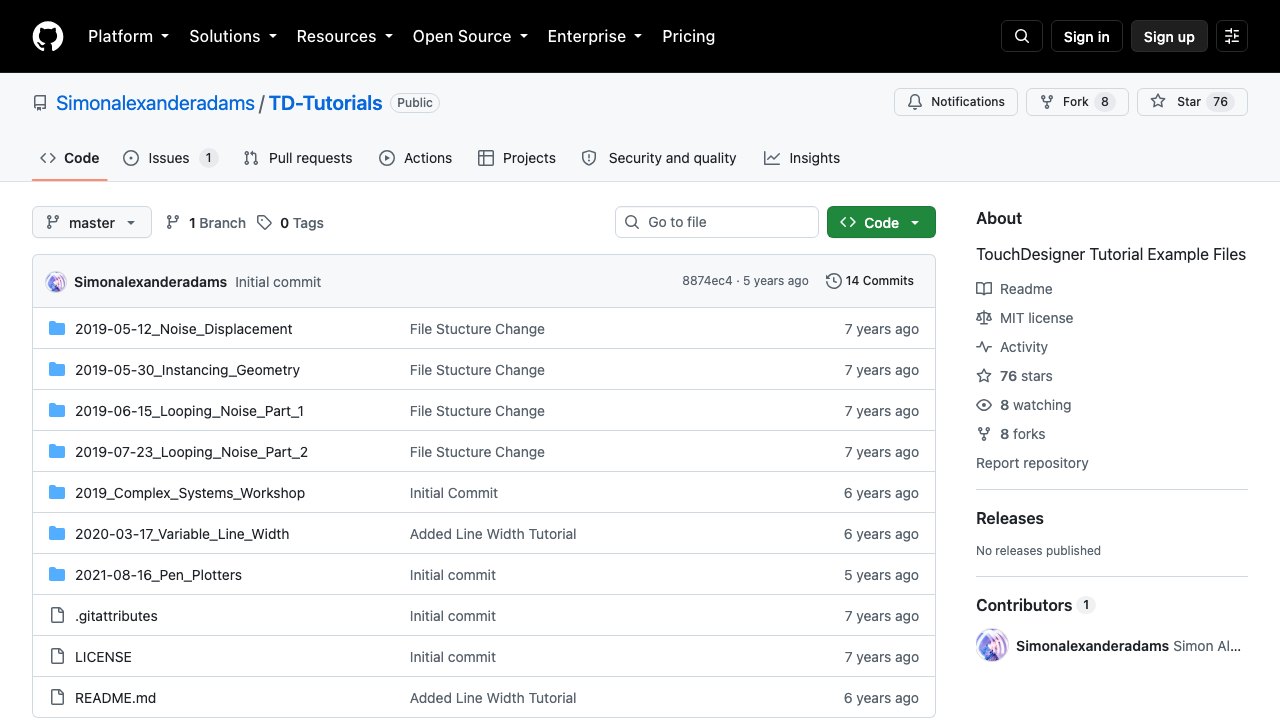This screenshot has height=720, width=1280.
Task: Open the Simonalexanderadams owner link in the header
Action: coord(155,103)
